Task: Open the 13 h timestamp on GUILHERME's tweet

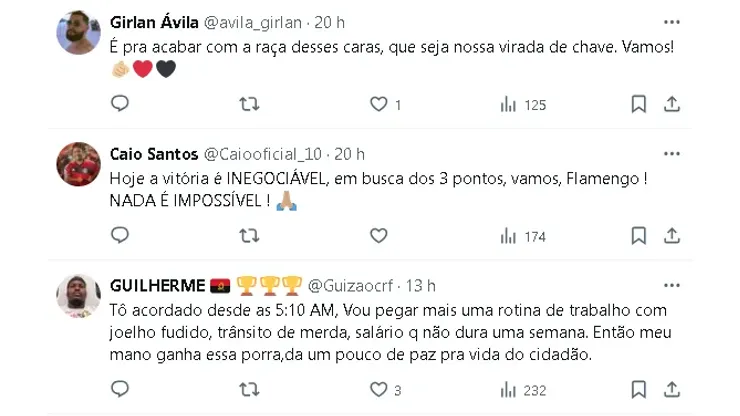Action: pyautogui.click(x=421, y=285)
